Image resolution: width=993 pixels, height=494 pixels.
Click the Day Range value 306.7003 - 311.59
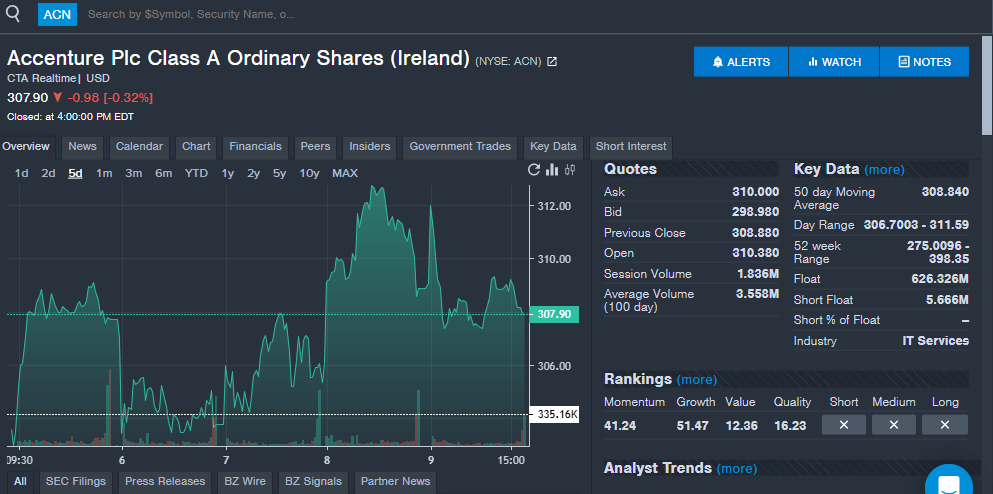[x=916, y=225]
